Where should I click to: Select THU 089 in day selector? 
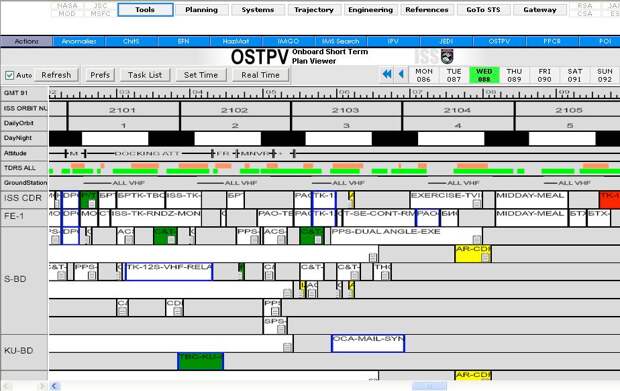tap(514, 75)
